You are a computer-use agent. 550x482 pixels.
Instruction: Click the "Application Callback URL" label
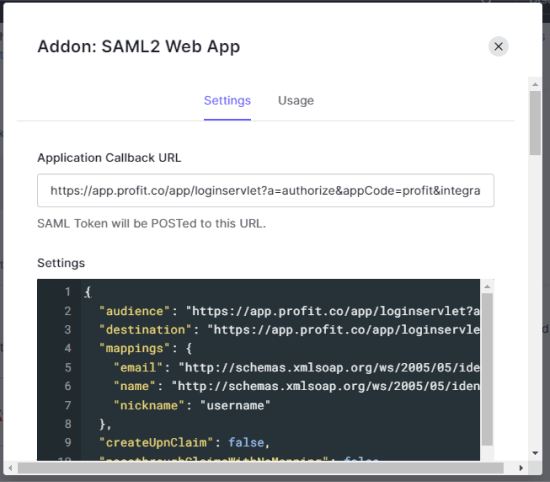coord(109,158)
